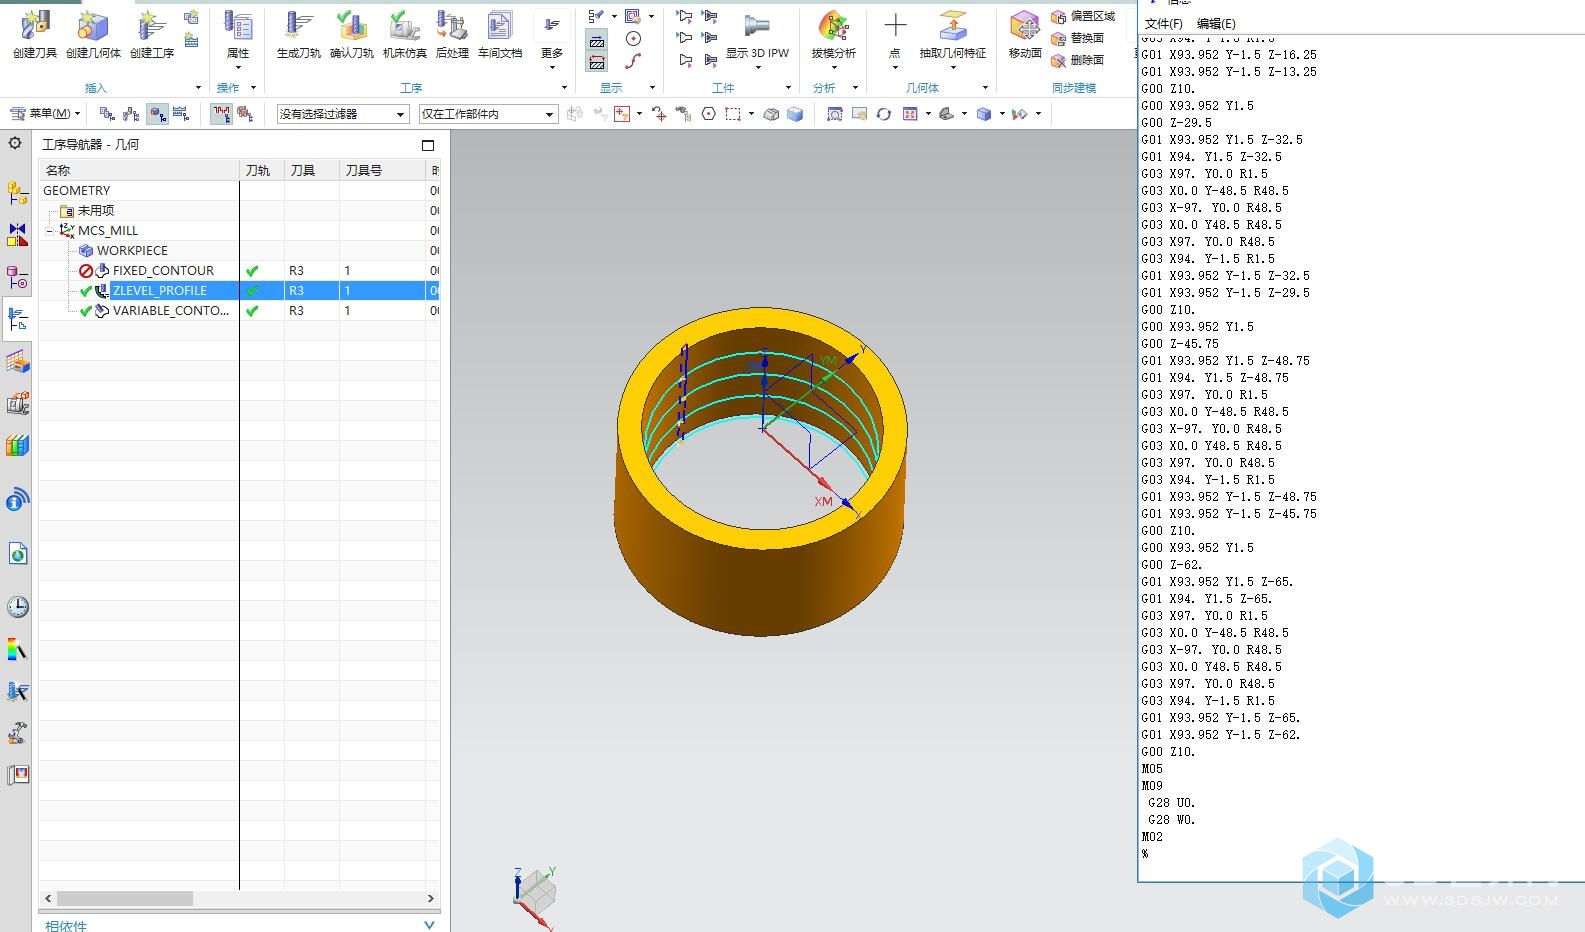Open the Part Navigator sidebar tab
Screen dimensions: 1585x932
click(x=17, y=277)
